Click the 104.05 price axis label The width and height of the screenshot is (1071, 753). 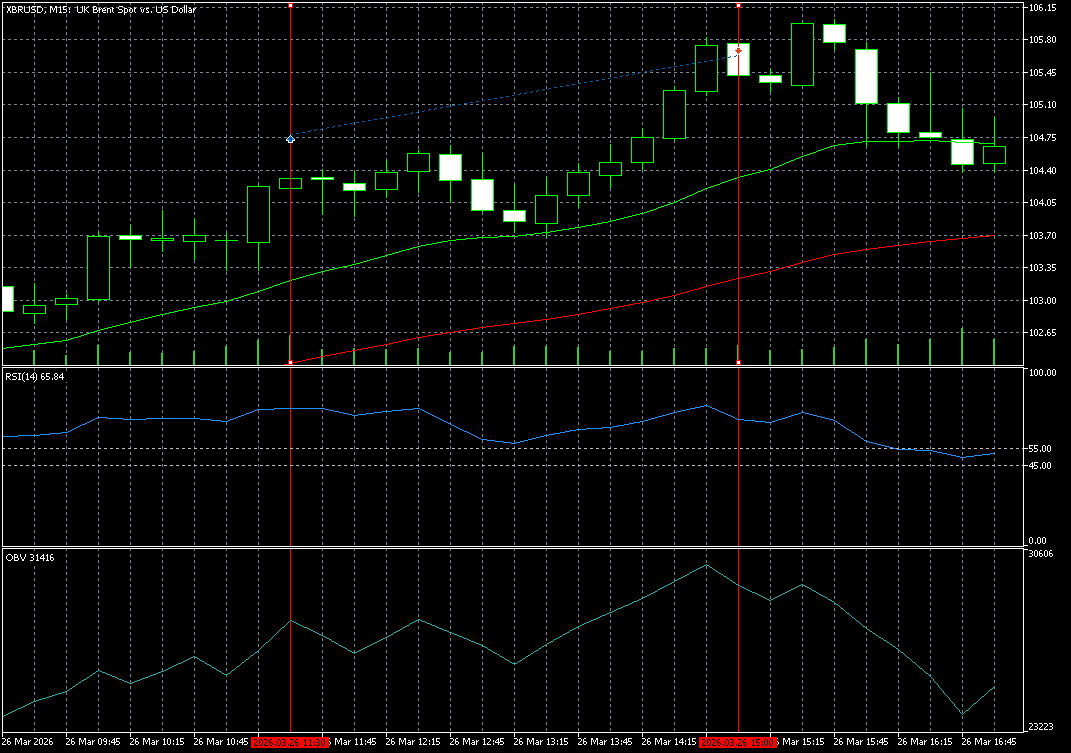1042,202
